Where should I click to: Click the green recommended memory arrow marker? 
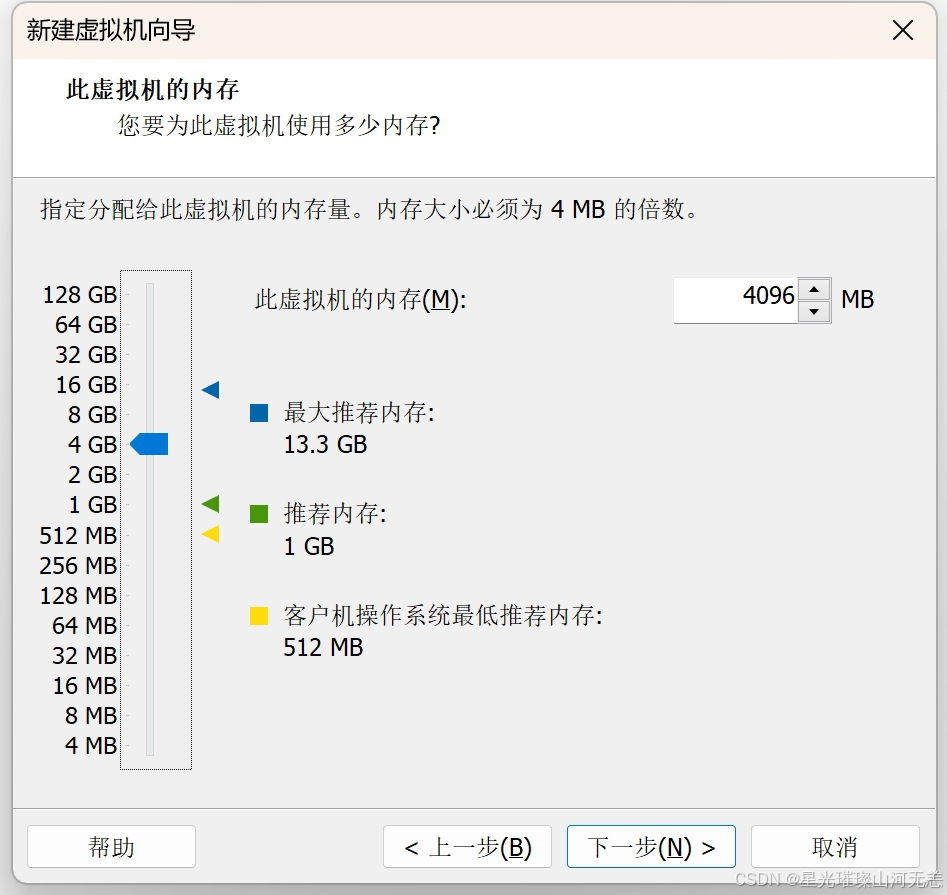[x=210, y=504]
